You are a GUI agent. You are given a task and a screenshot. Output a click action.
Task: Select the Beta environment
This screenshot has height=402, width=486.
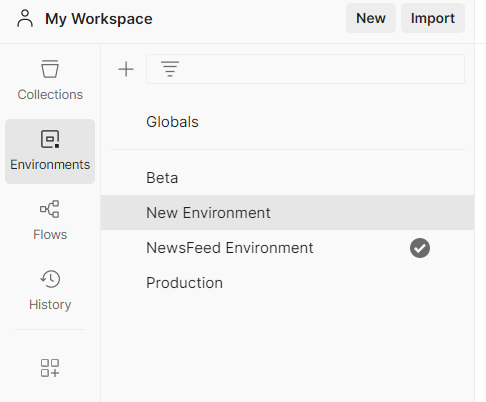tap(287, 178)
